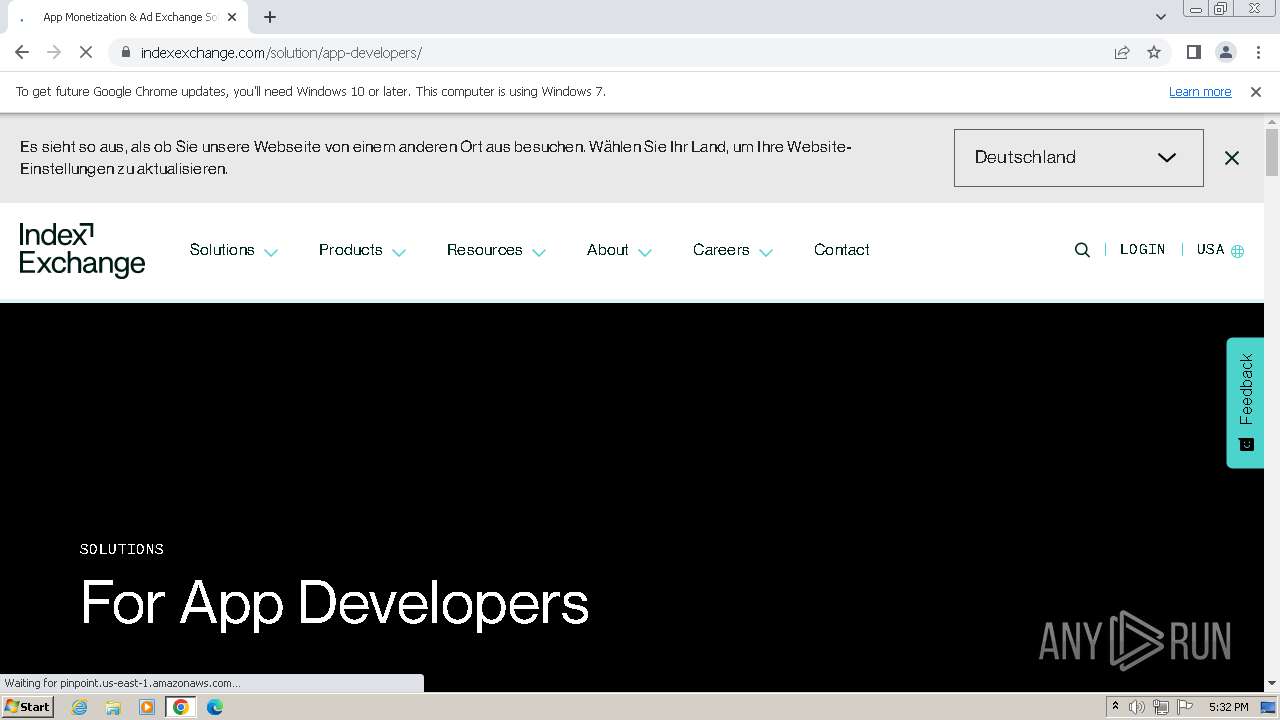Open the Chrome profile avatar
The height and width of the screenshot is (720, 1280).
pyautogui.click(x=1226, y=52)
